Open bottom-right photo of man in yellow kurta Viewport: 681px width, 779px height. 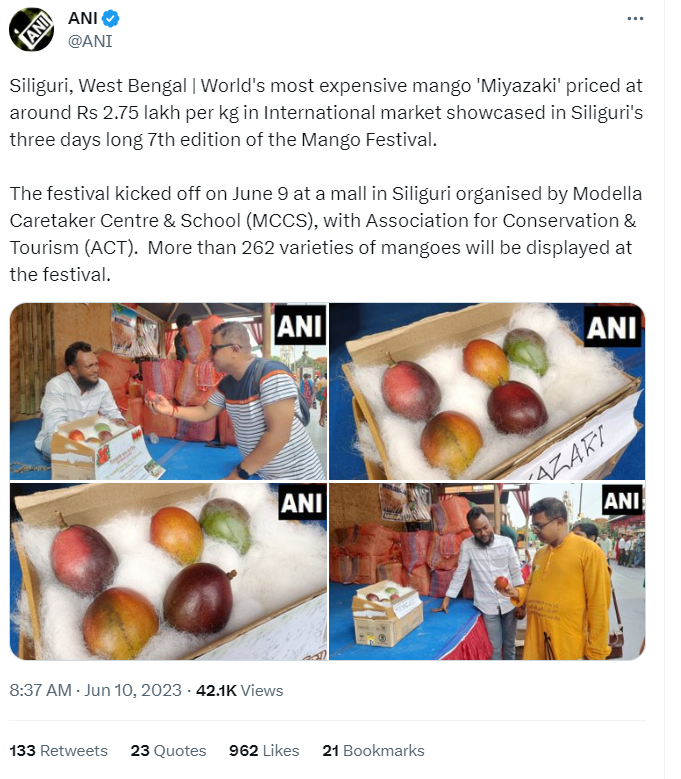tap(487, 571)
